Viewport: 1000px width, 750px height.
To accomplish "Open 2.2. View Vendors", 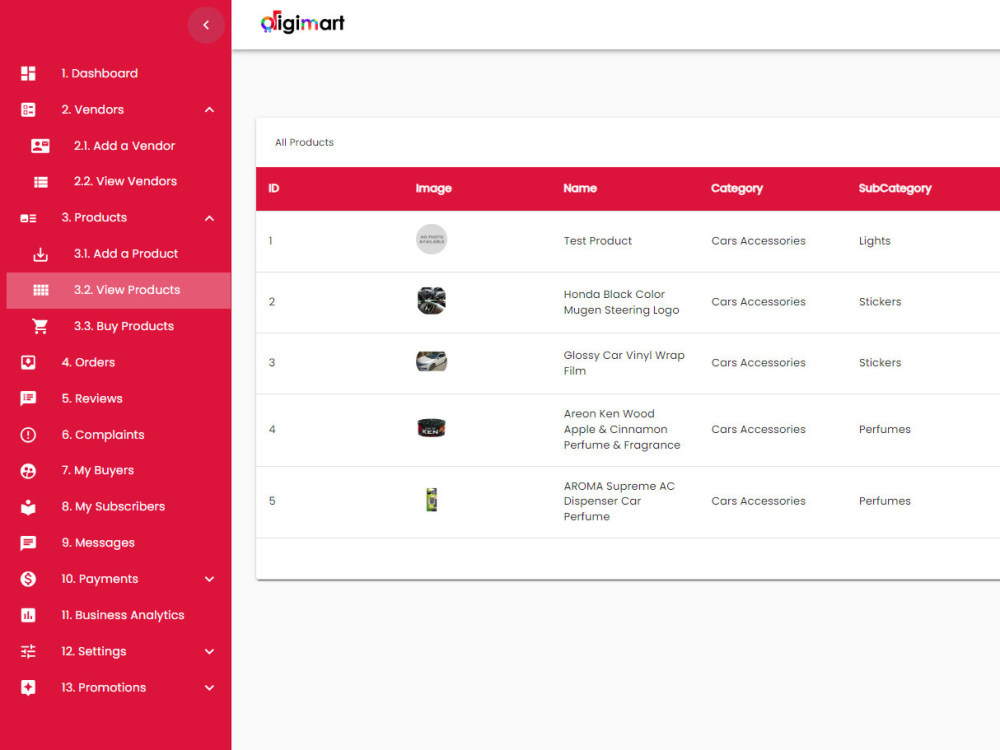I will (126, 181).
